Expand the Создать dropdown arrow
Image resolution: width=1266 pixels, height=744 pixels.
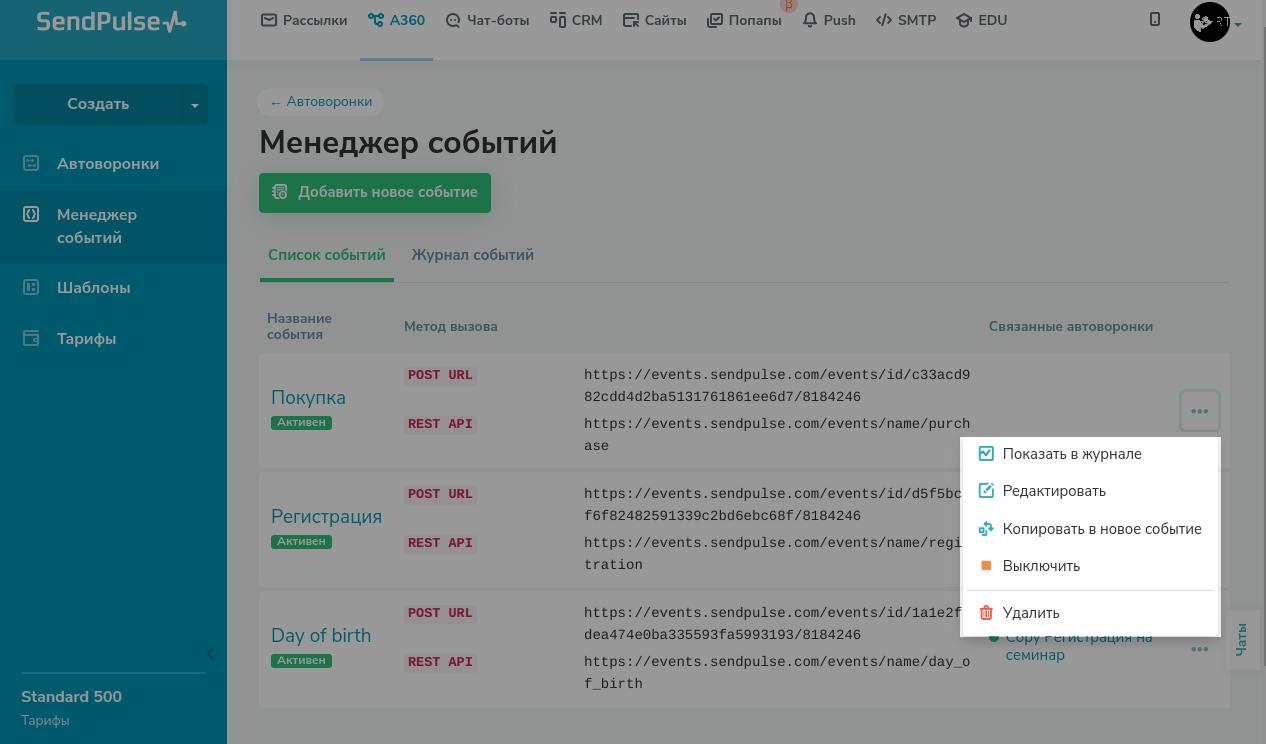pyautogui.click(x=195, y=105)
